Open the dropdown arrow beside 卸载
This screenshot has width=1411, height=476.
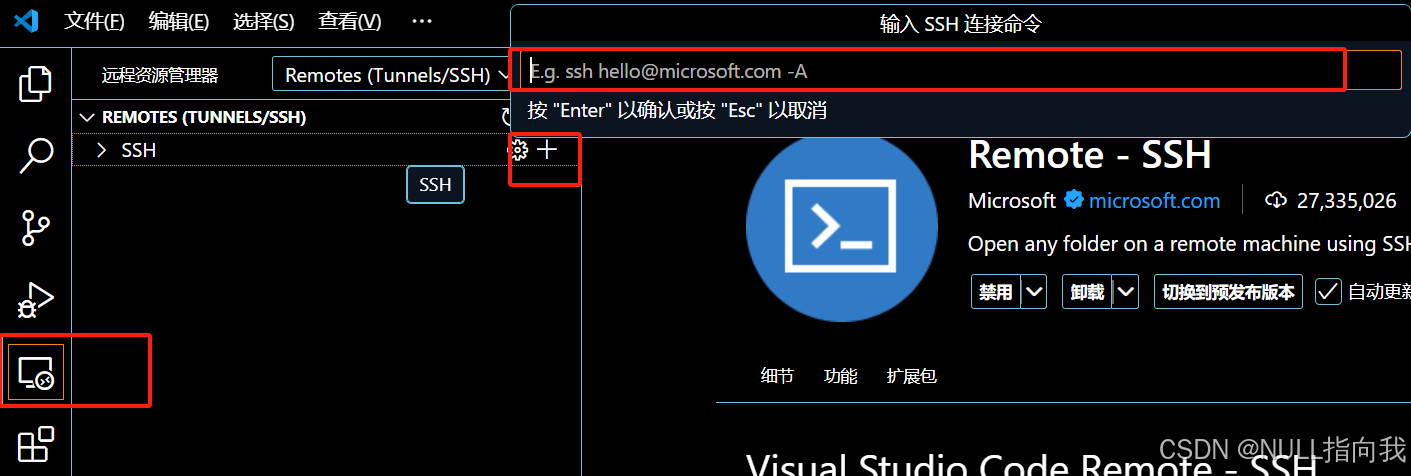1126,292
